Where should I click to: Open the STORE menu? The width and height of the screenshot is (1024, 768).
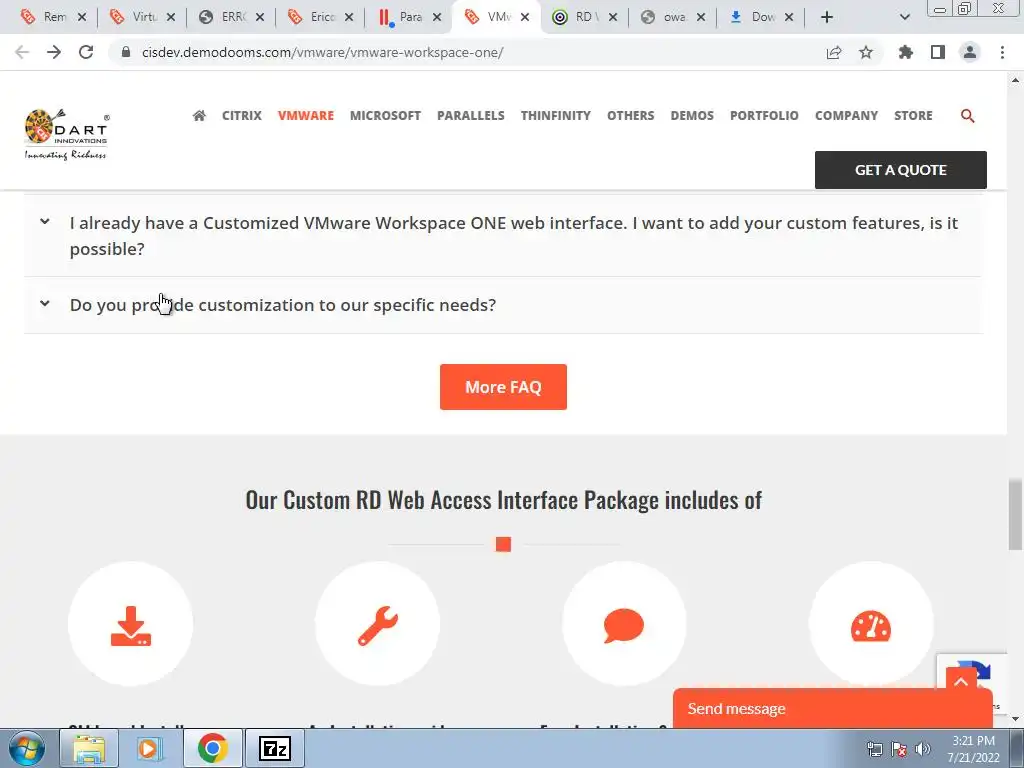(x=913, y=116)
